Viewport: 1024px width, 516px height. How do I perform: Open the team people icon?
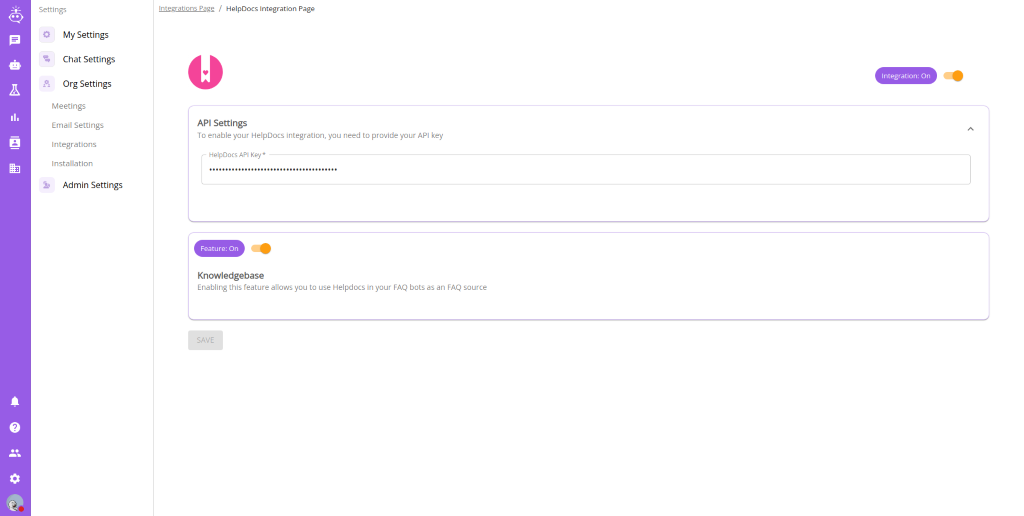15,453
